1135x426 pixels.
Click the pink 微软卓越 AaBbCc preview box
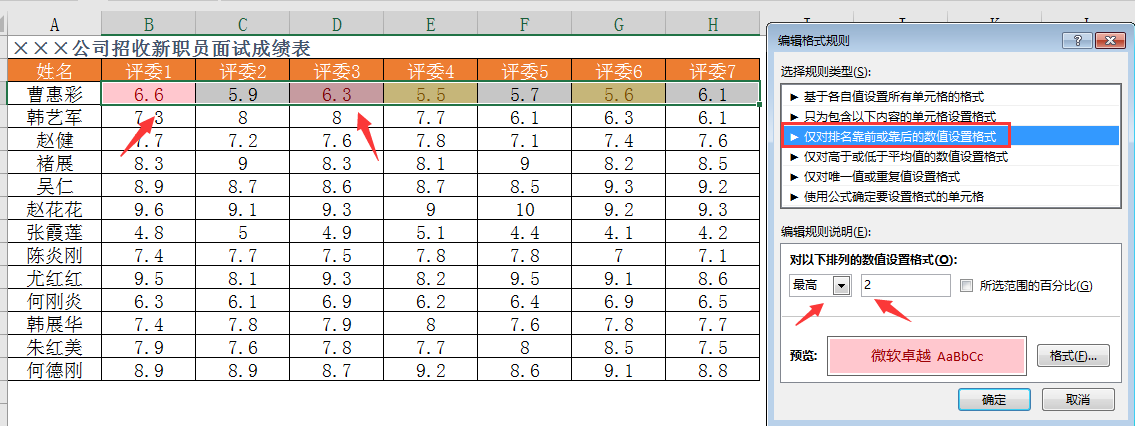click(927, 356)
